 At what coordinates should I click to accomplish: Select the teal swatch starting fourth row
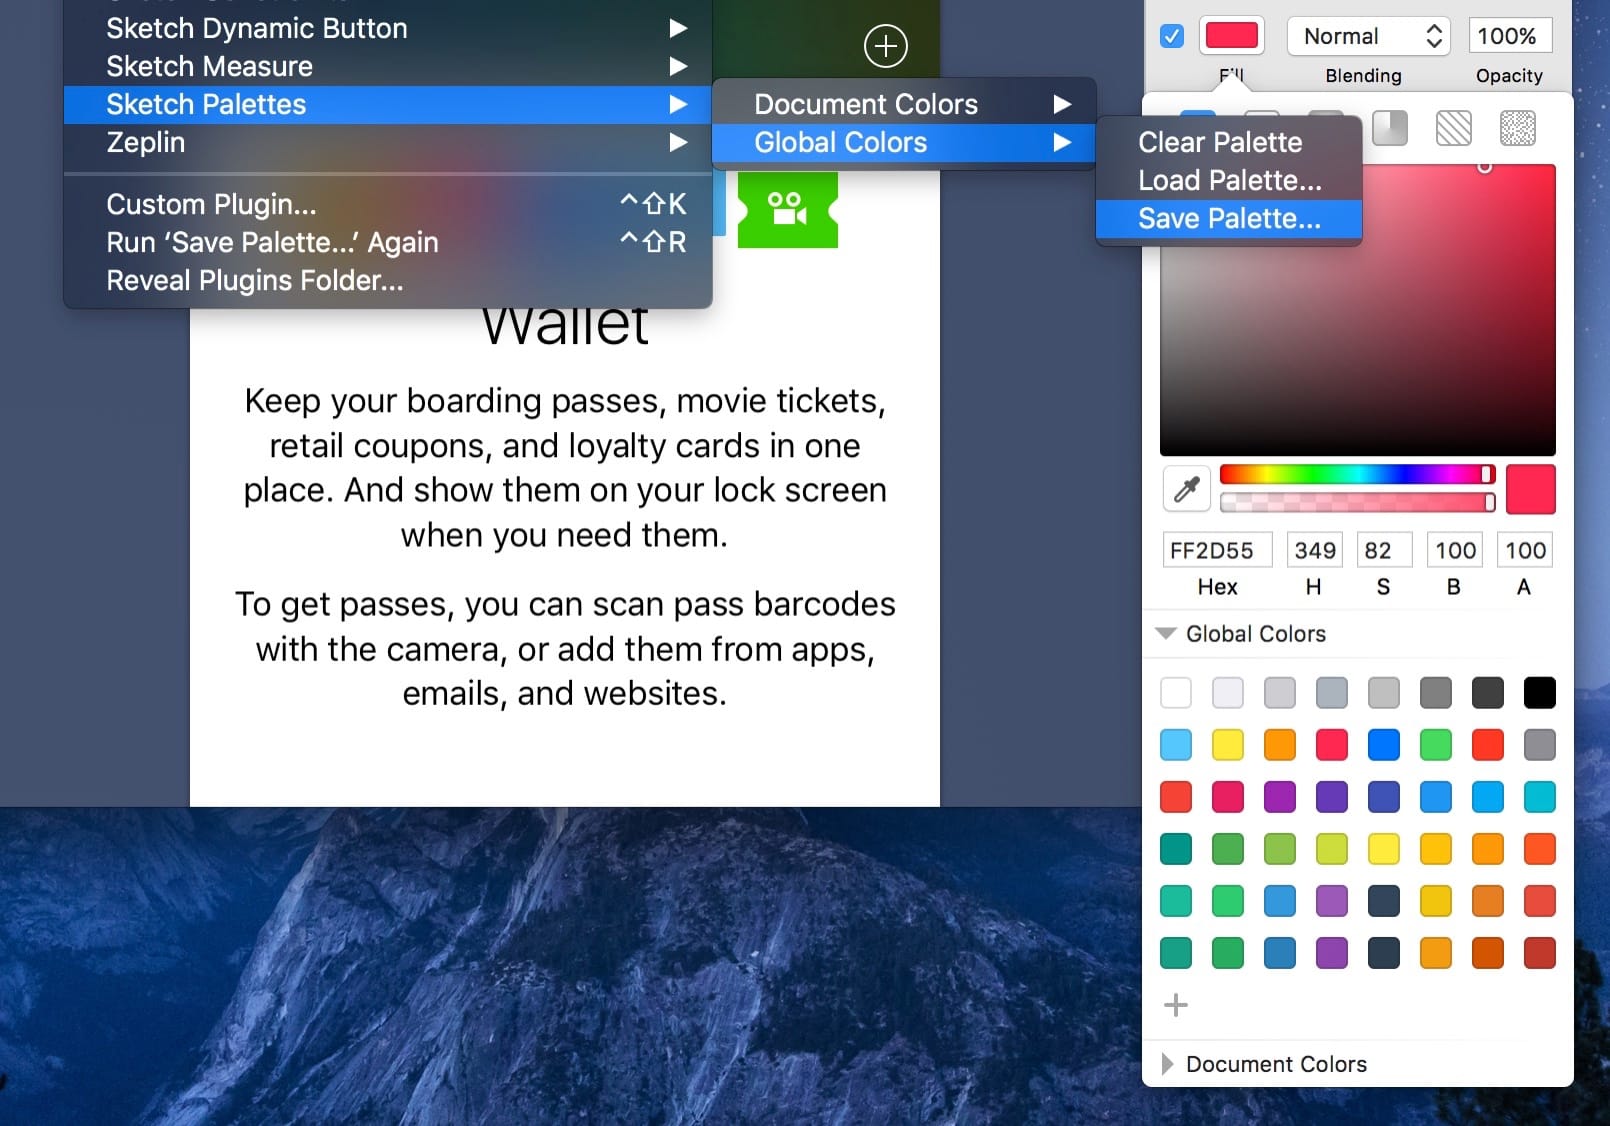pos(1176,848)
